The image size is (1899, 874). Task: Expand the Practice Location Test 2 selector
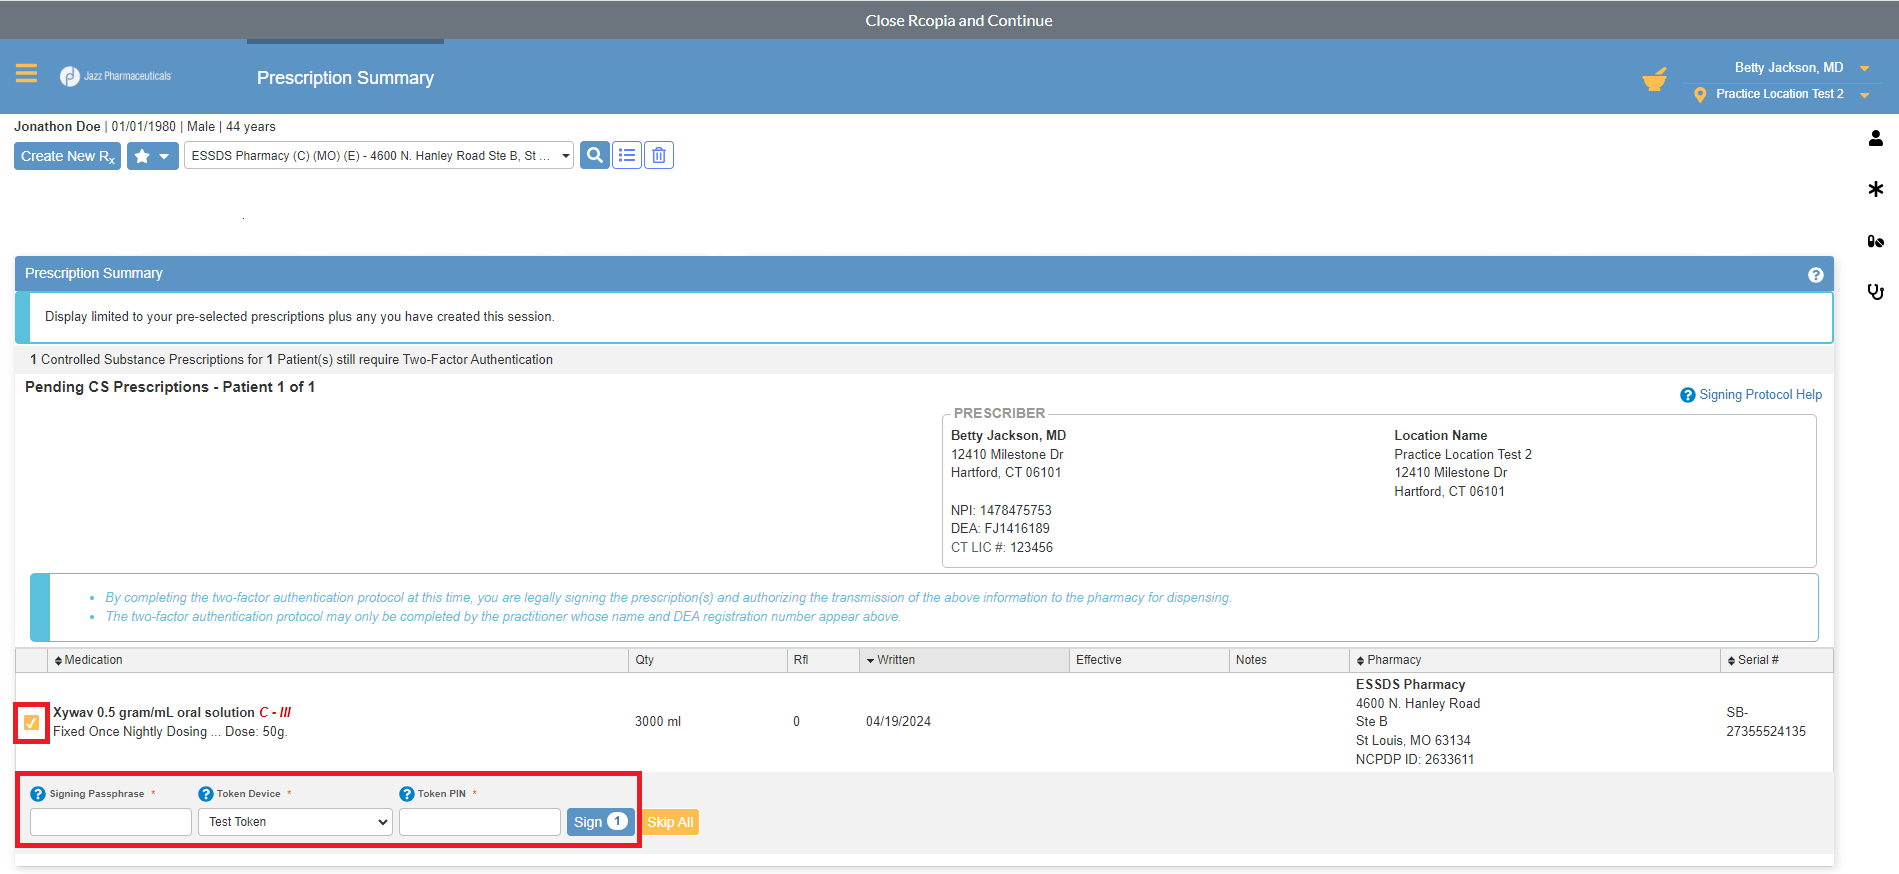click(1792, 94)
